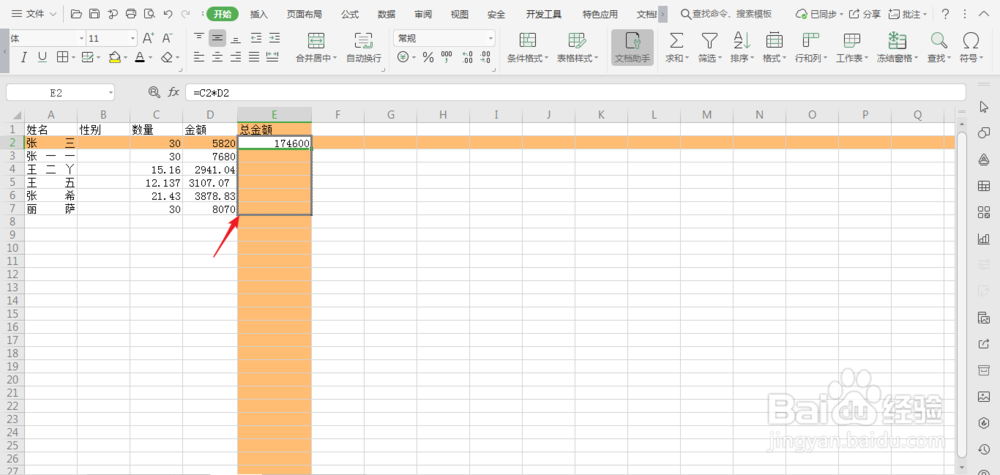This screenshot has width=1000, height=475.
Task: Click 筛选 filter funnel icon
Action: tap(709, 41)
